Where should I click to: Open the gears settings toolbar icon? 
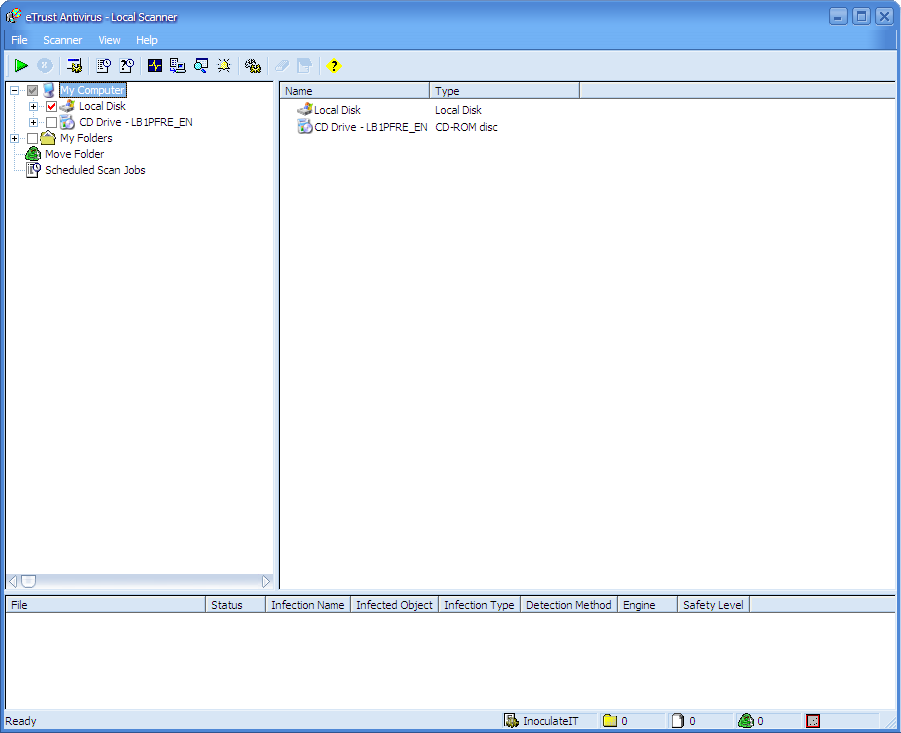click(x=253, y=66)
